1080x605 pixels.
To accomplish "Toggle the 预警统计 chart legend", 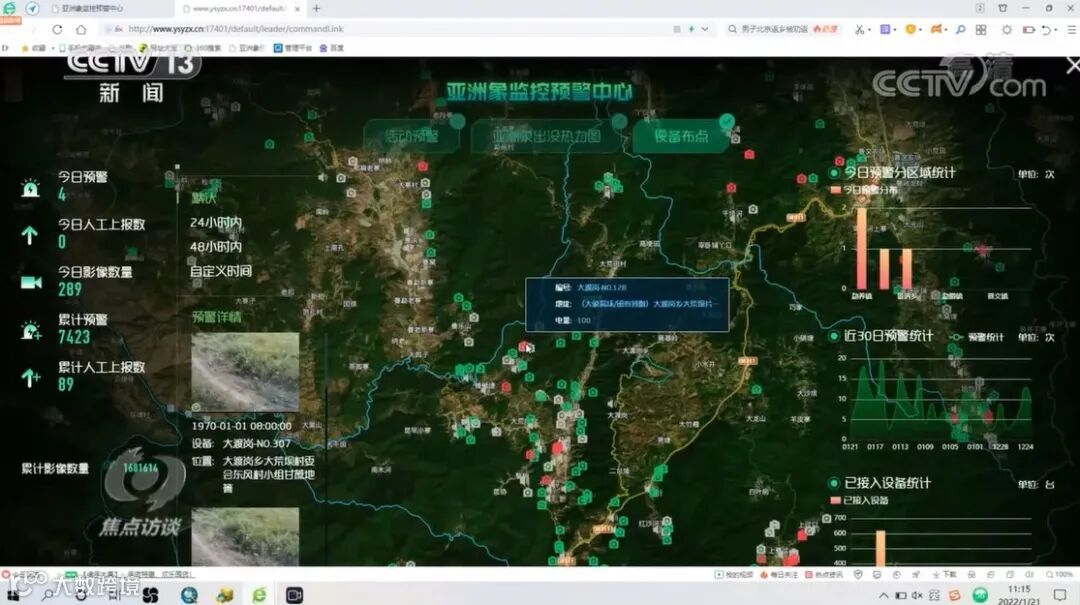I will (x=977, y=337).
